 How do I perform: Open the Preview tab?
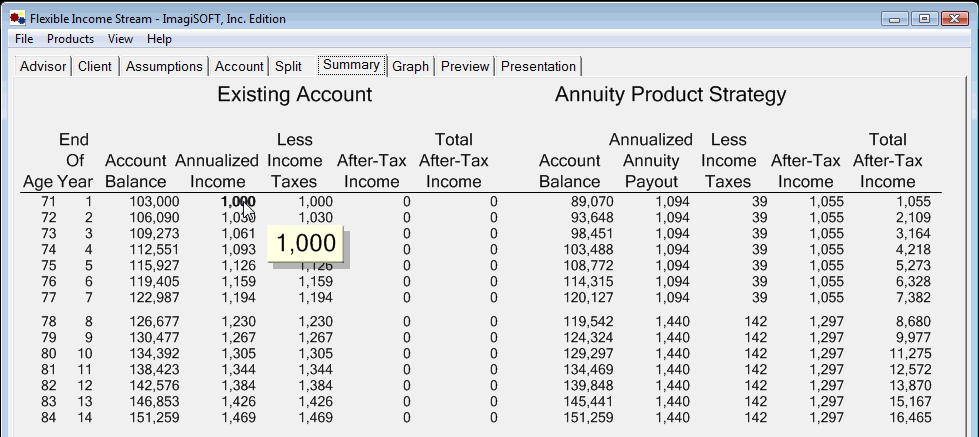coord(465,66)
